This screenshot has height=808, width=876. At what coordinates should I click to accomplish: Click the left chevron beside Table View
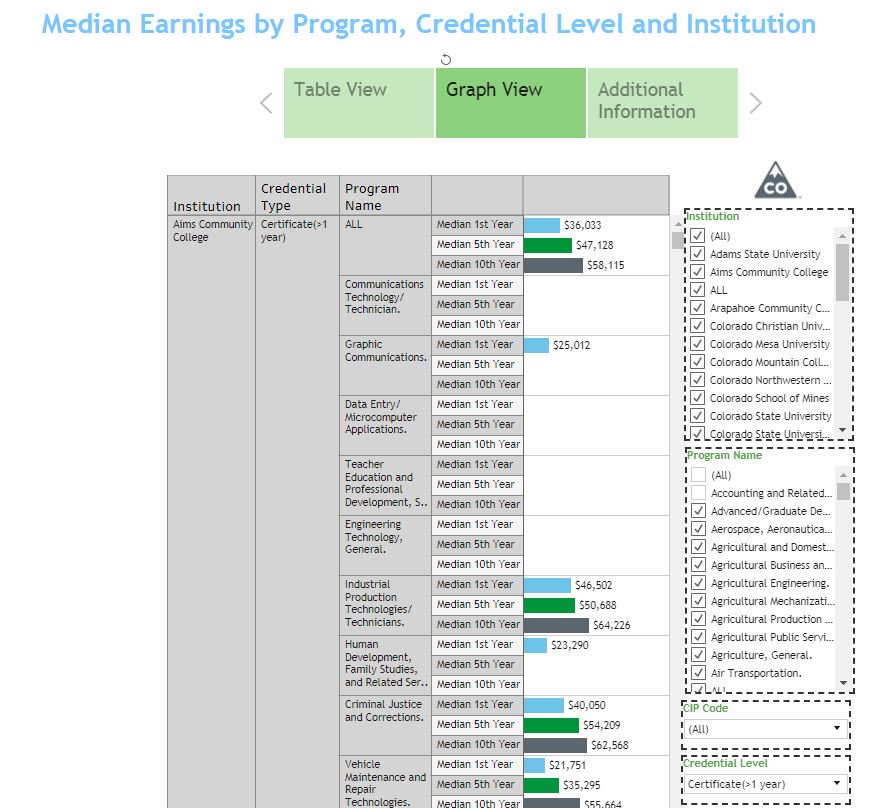[x=266, y=103]
